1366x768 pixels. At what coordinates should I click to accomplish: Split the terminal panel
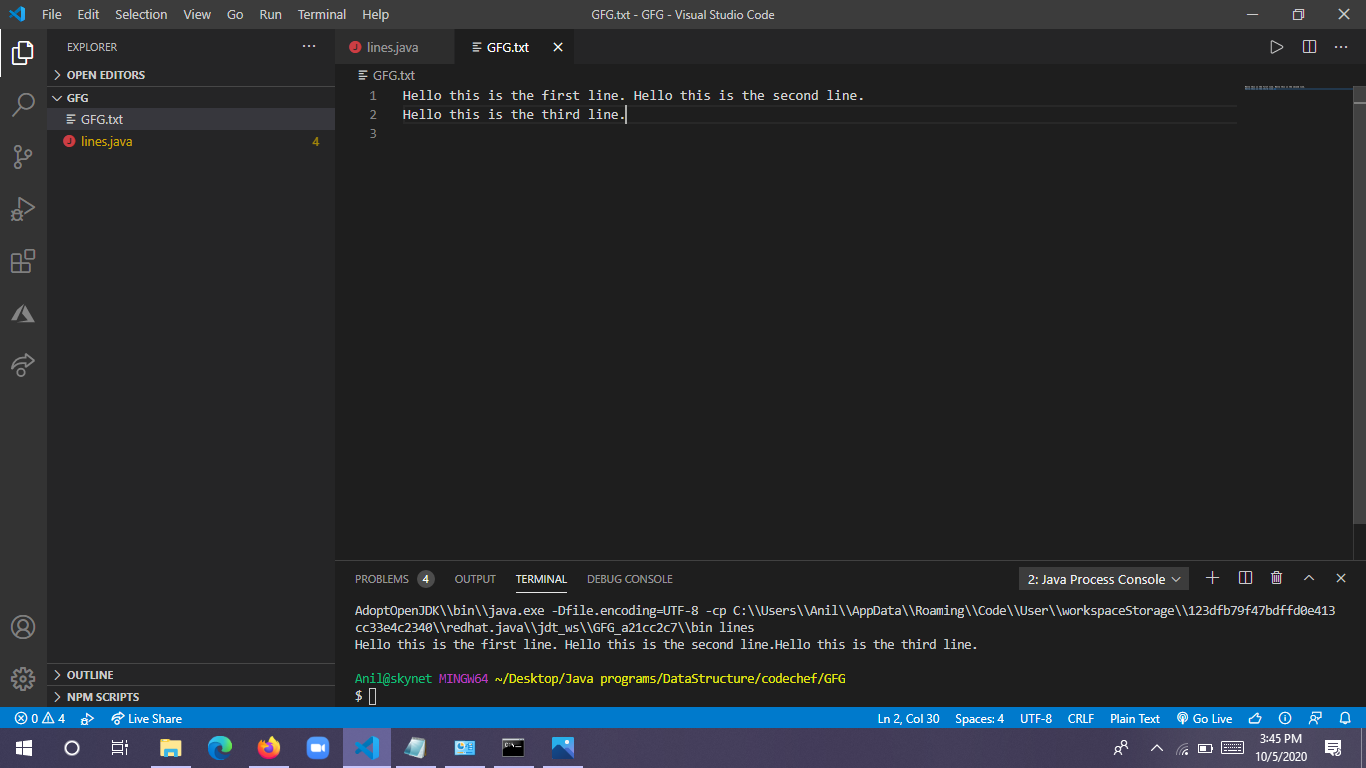click(1245, 578)
